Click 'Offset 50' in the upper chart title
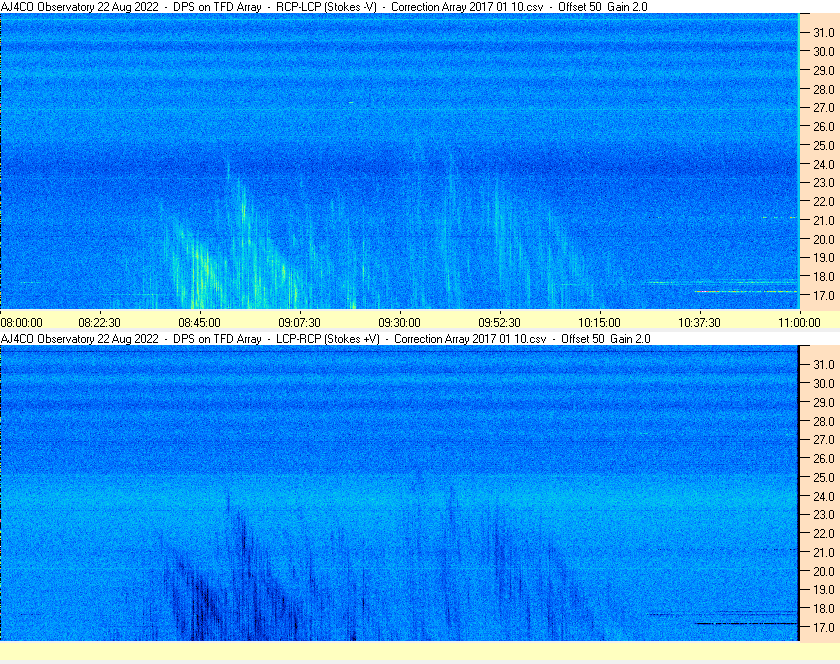 pos(580,7)
